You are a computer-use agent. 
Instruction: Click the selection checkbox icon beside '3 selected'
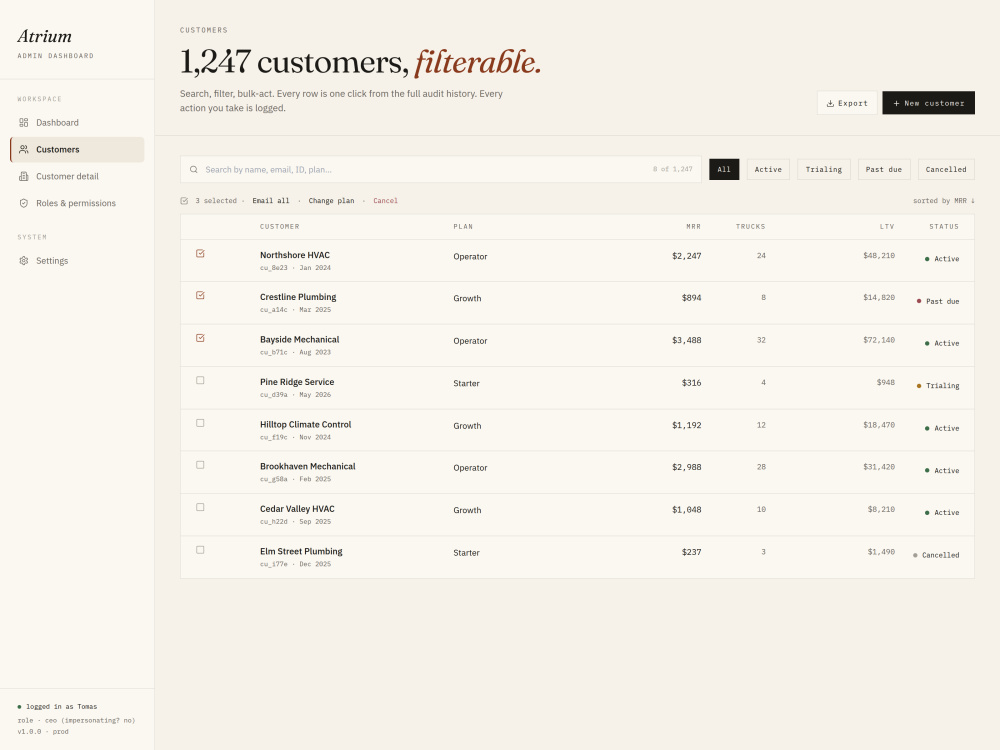click(184, 201)
